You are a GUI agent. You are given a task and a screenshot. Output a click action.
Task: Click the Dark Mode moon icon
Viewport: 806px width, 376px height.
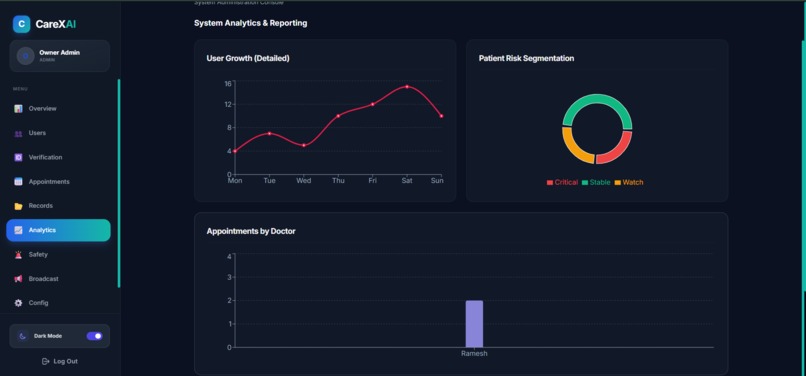(x=23, y=336)
